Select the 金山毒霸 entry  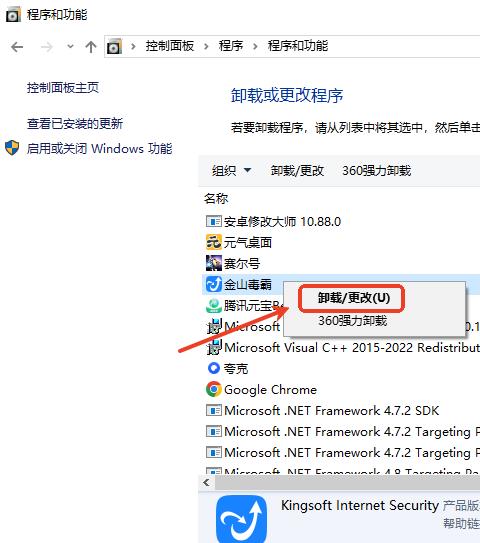pos(248,284)
